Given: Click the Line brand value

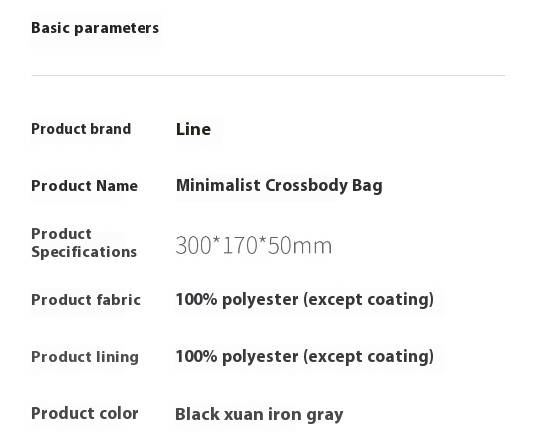Looking at the screenshot, I should coord(193,129).
